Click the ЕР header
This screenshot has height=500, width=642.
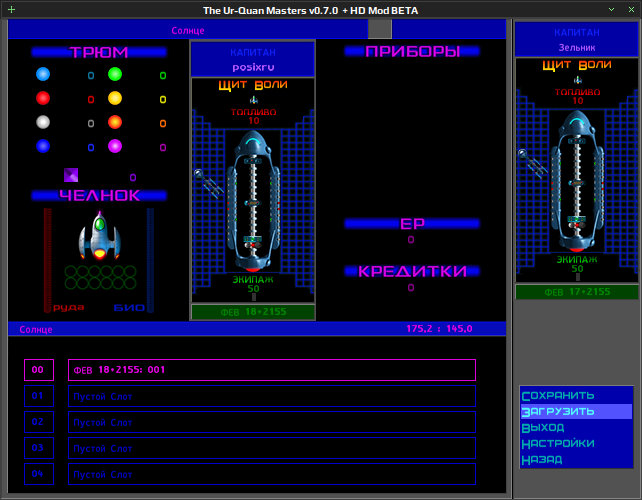tap(412, 223)
